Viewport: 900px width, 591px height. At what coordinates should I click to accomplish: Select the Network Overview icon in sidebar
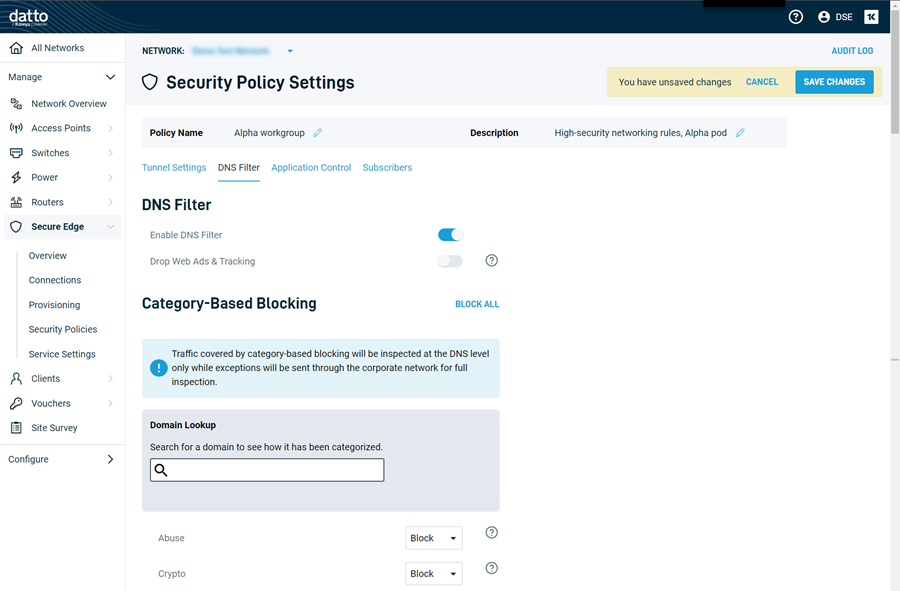click(x=16, y=103)
